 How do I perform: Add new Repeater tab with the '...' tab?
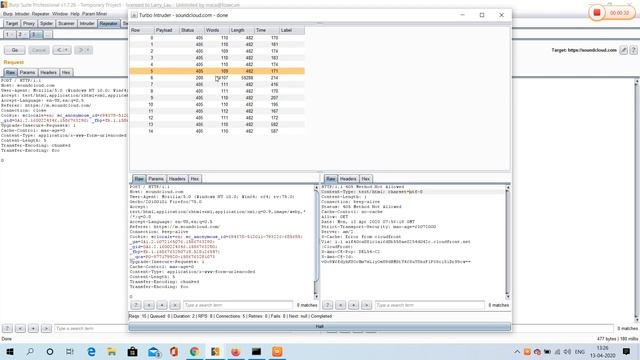pyautogui.click(x=48, y=35)
